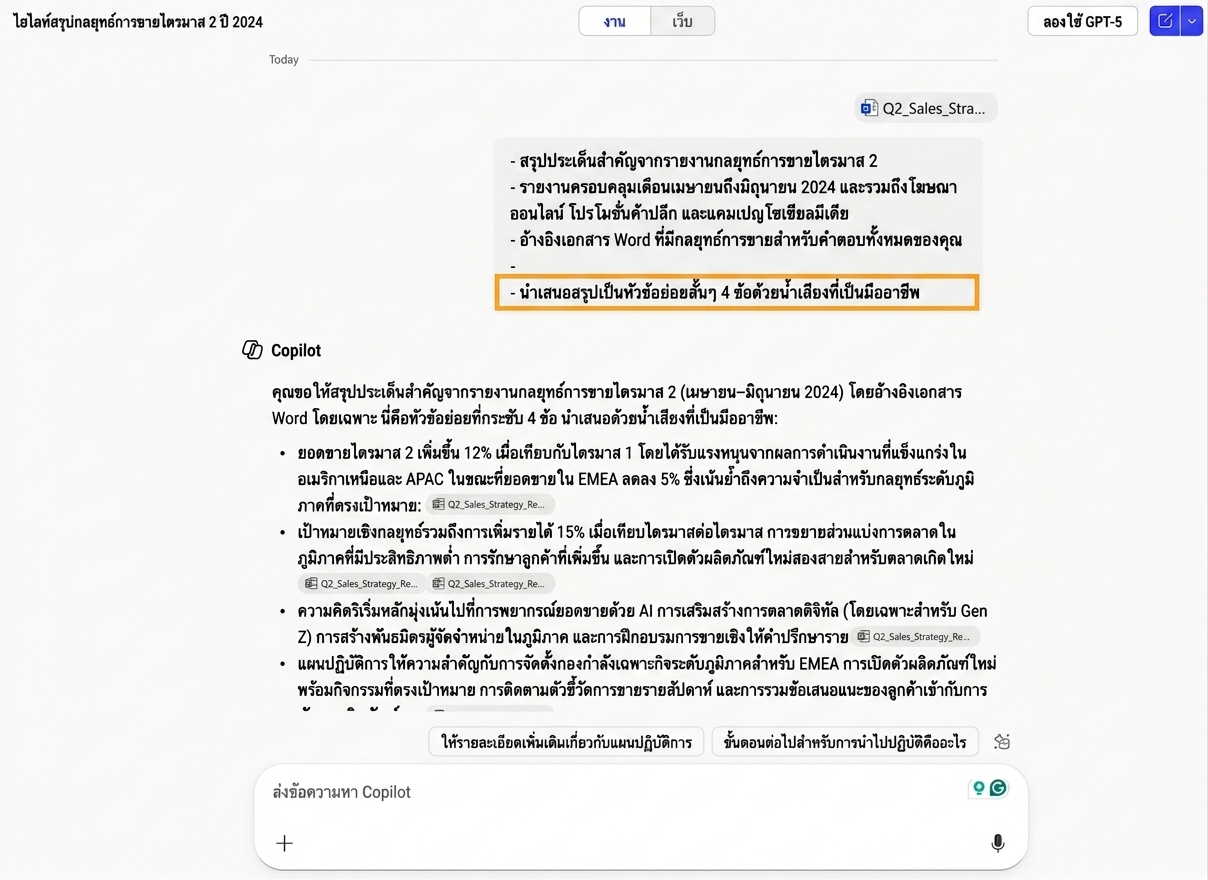The image size is (1208, 880).
Task: Click the Today date label
Action: click(284, 60)
